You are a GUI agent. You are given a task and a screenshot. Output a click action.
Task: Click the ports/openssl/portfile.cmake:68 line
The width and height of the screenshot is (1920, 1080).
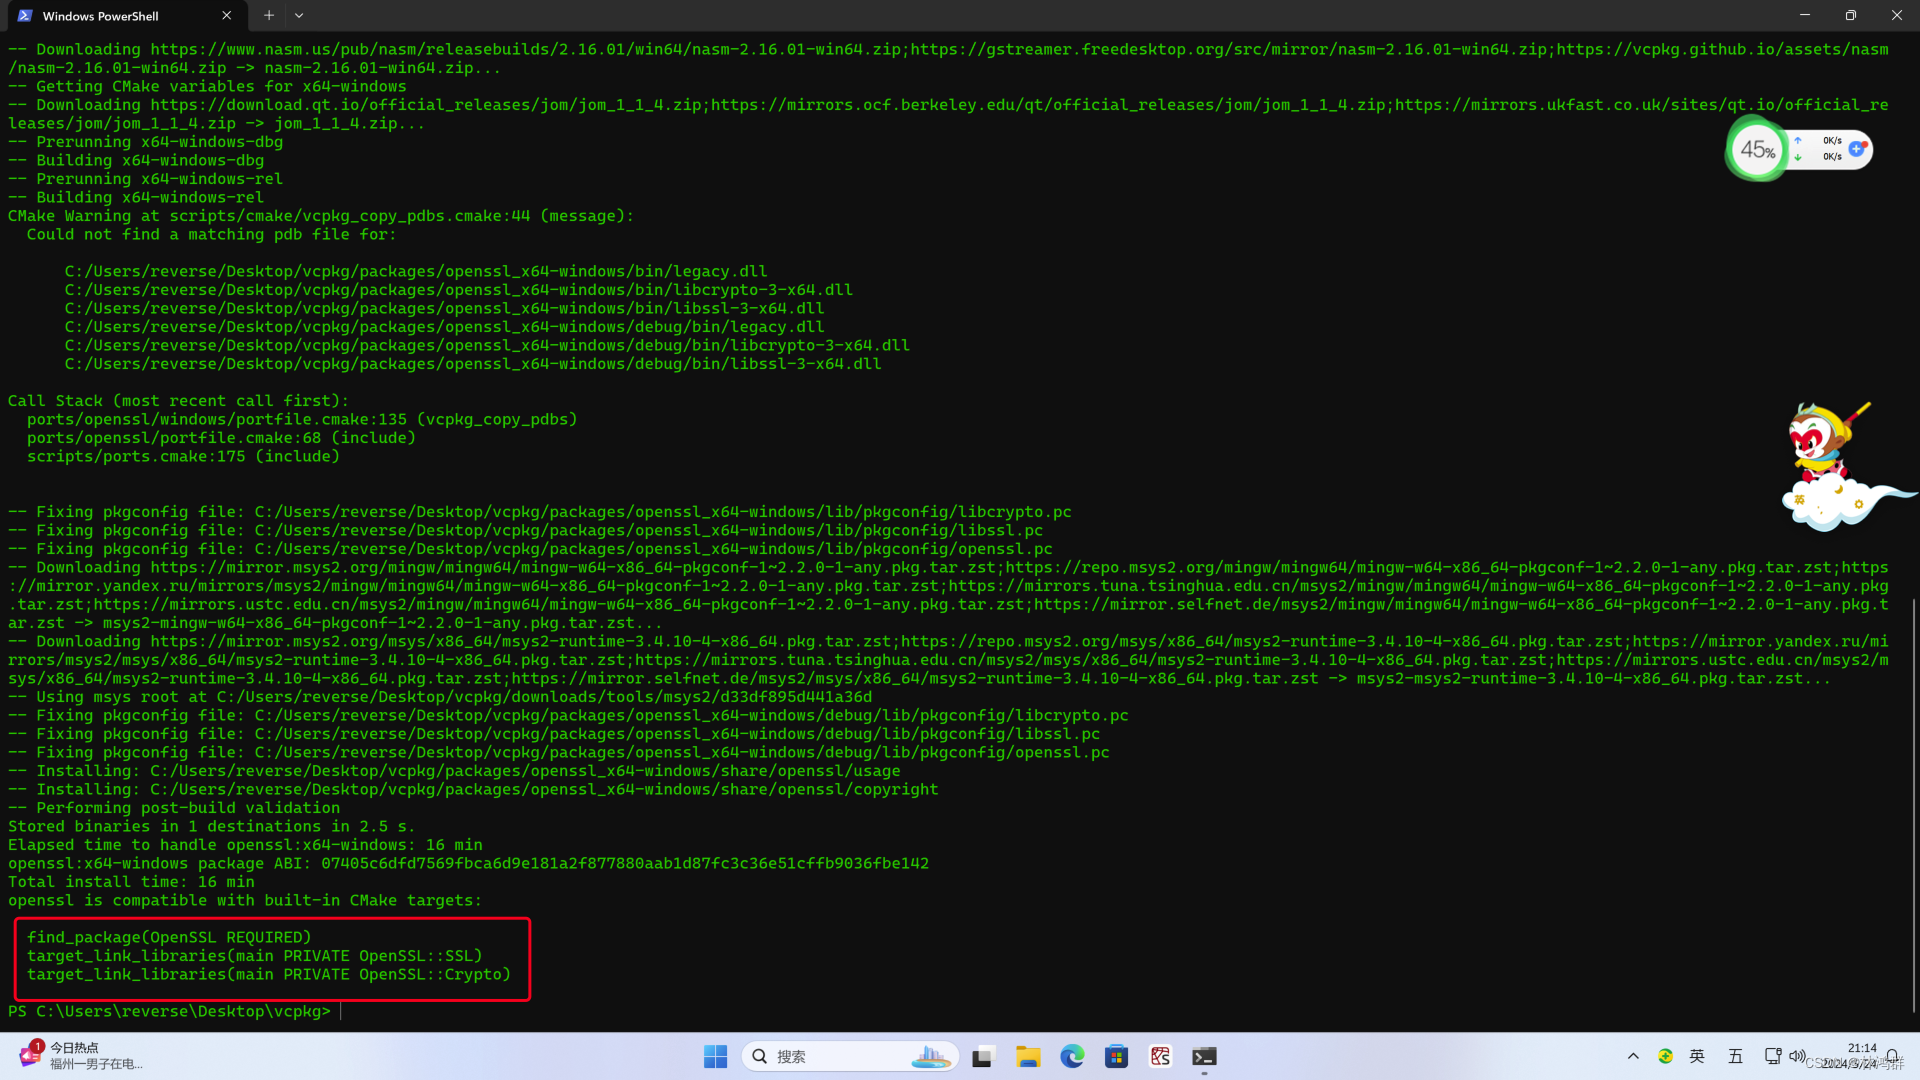coord(221,438)
